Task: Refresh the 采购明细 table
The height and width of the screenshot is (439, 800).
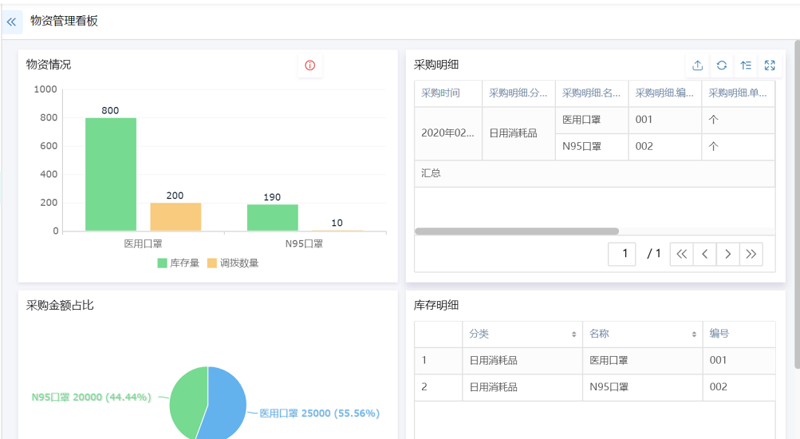Action: [x=722, y=65]
